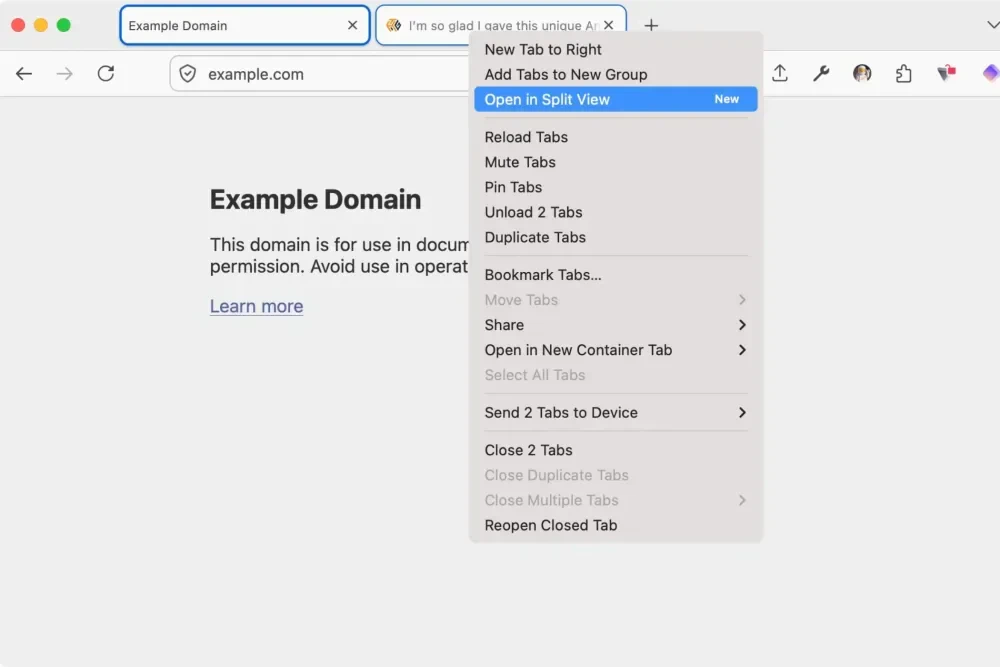Select Duplicate Tabs
Image resolution: width=1000 pixels, height=667 pixels.
click(x=615, y=237)
